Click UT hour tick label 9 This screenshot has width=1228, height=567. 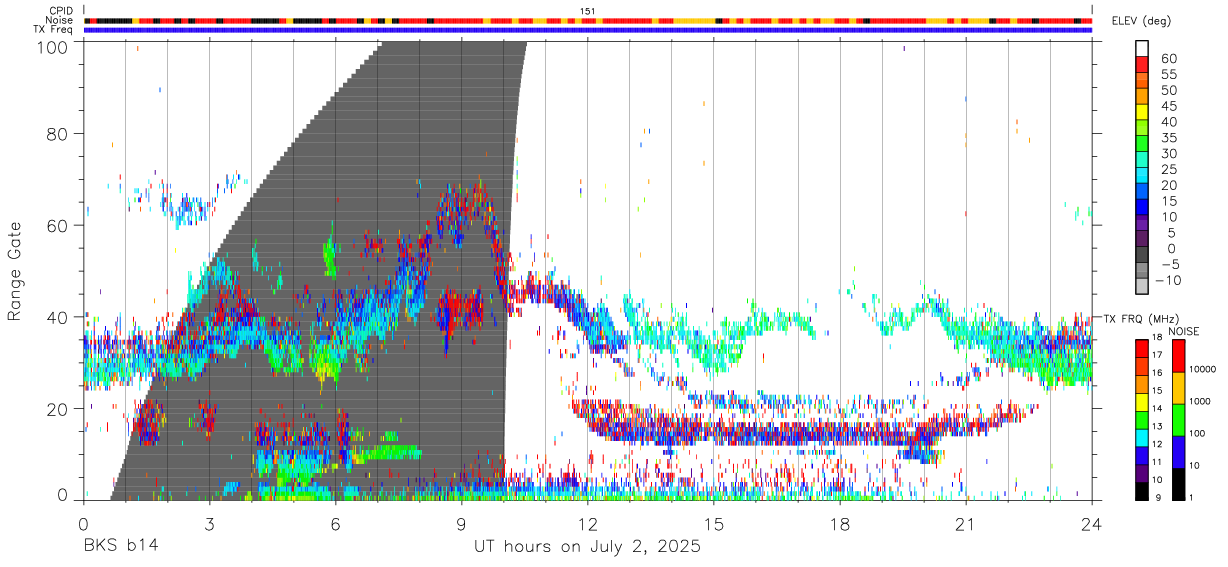coord(461,522)
